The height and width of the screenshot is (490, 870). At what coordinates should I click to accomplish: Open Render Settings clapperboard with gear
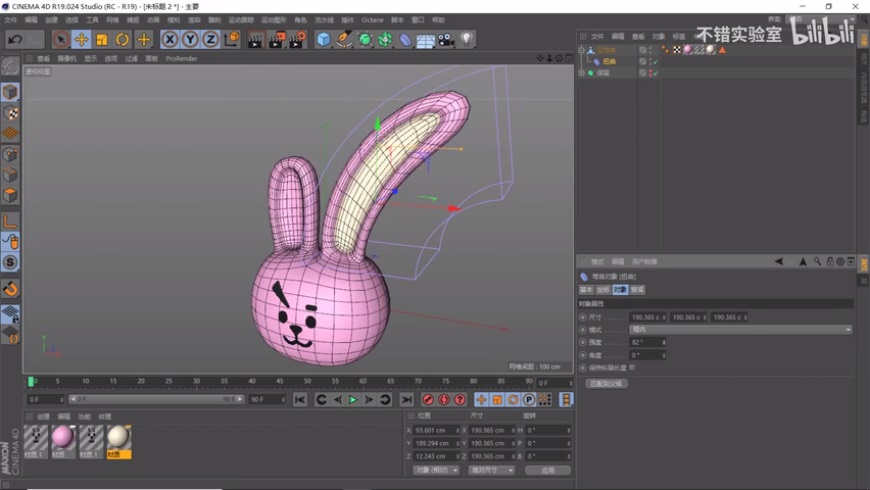pos(297,39)
